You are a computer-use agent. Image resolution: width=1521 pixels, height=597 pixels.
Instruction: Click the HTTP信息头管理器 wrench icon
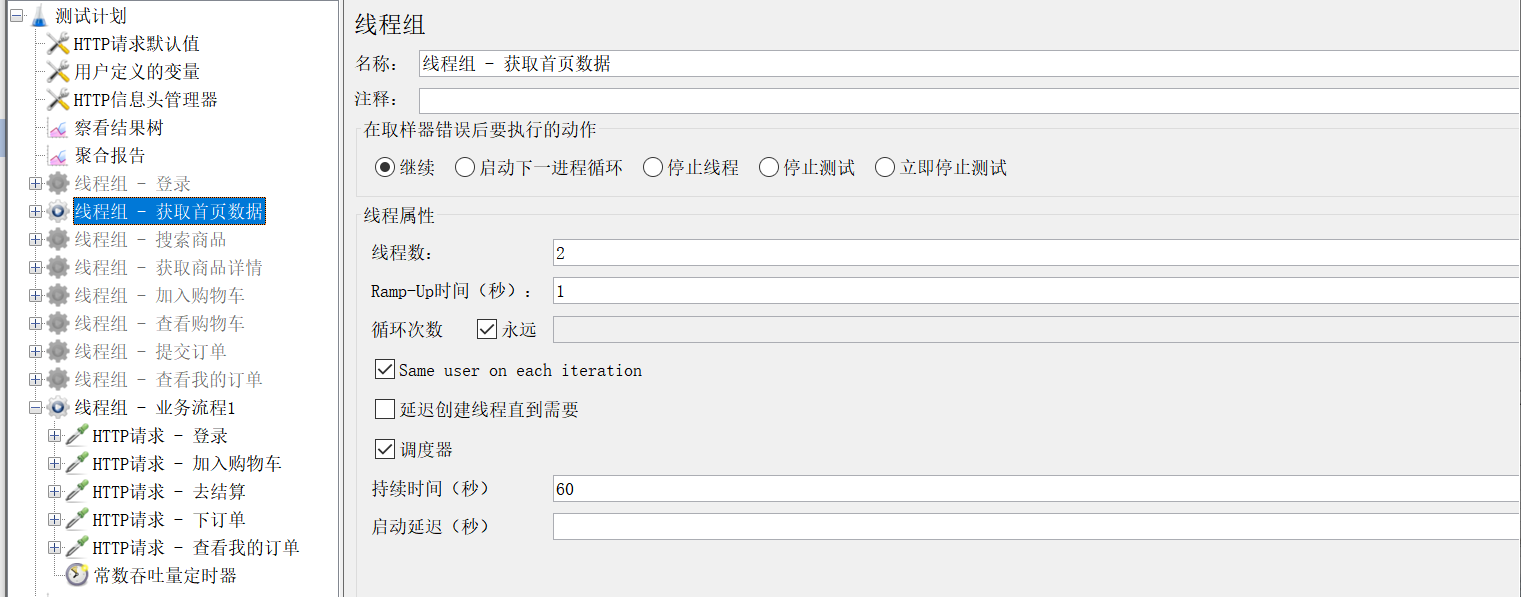pyautogui.click(x=58, y=100)
